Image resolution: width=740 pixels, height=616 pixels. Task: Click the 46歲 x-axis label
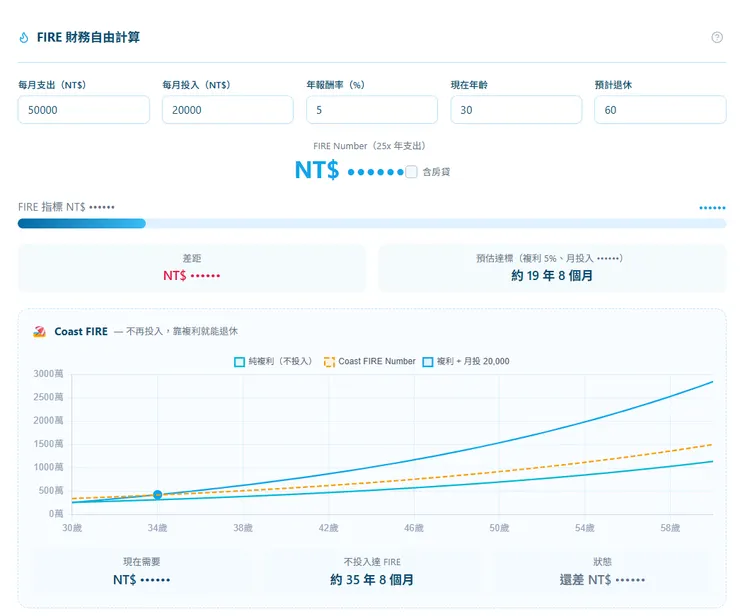click(414, 528)
